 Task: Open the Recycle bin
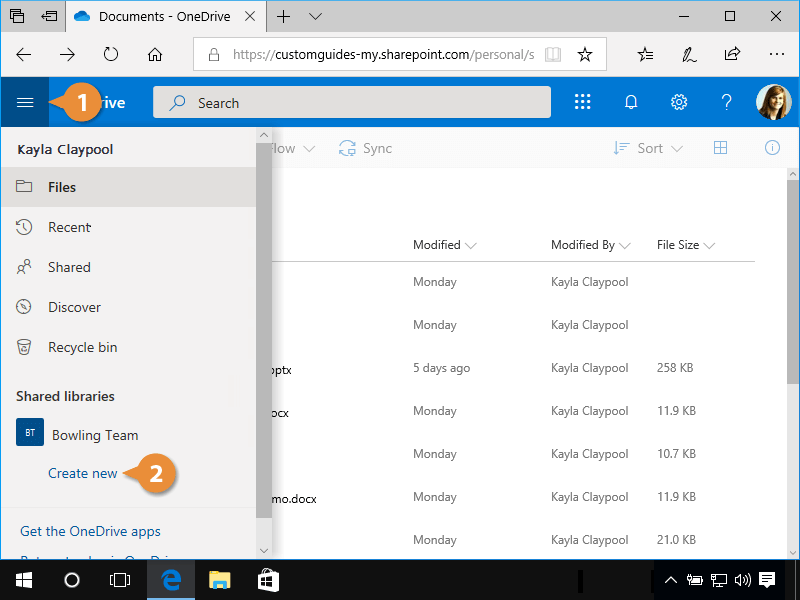point(129,347)
